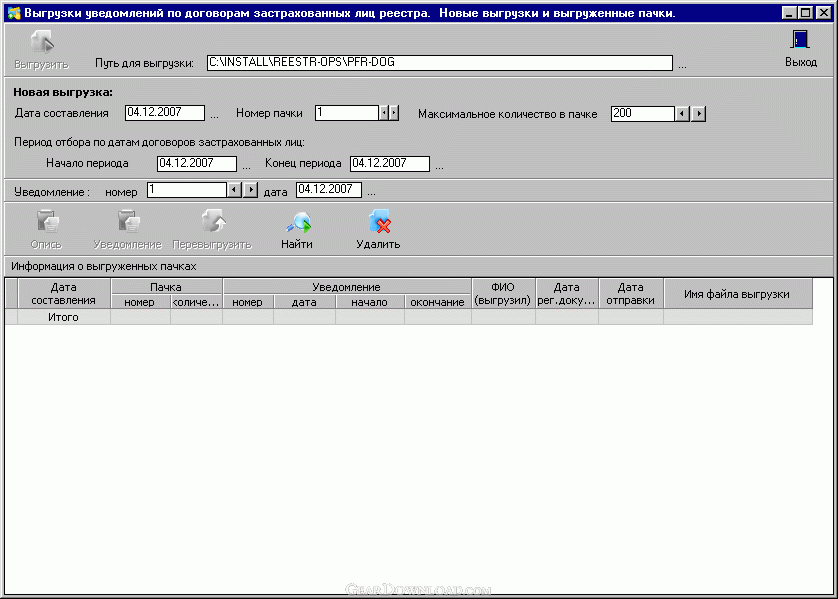Click the window title bar application icon

(x=13, y=13)
